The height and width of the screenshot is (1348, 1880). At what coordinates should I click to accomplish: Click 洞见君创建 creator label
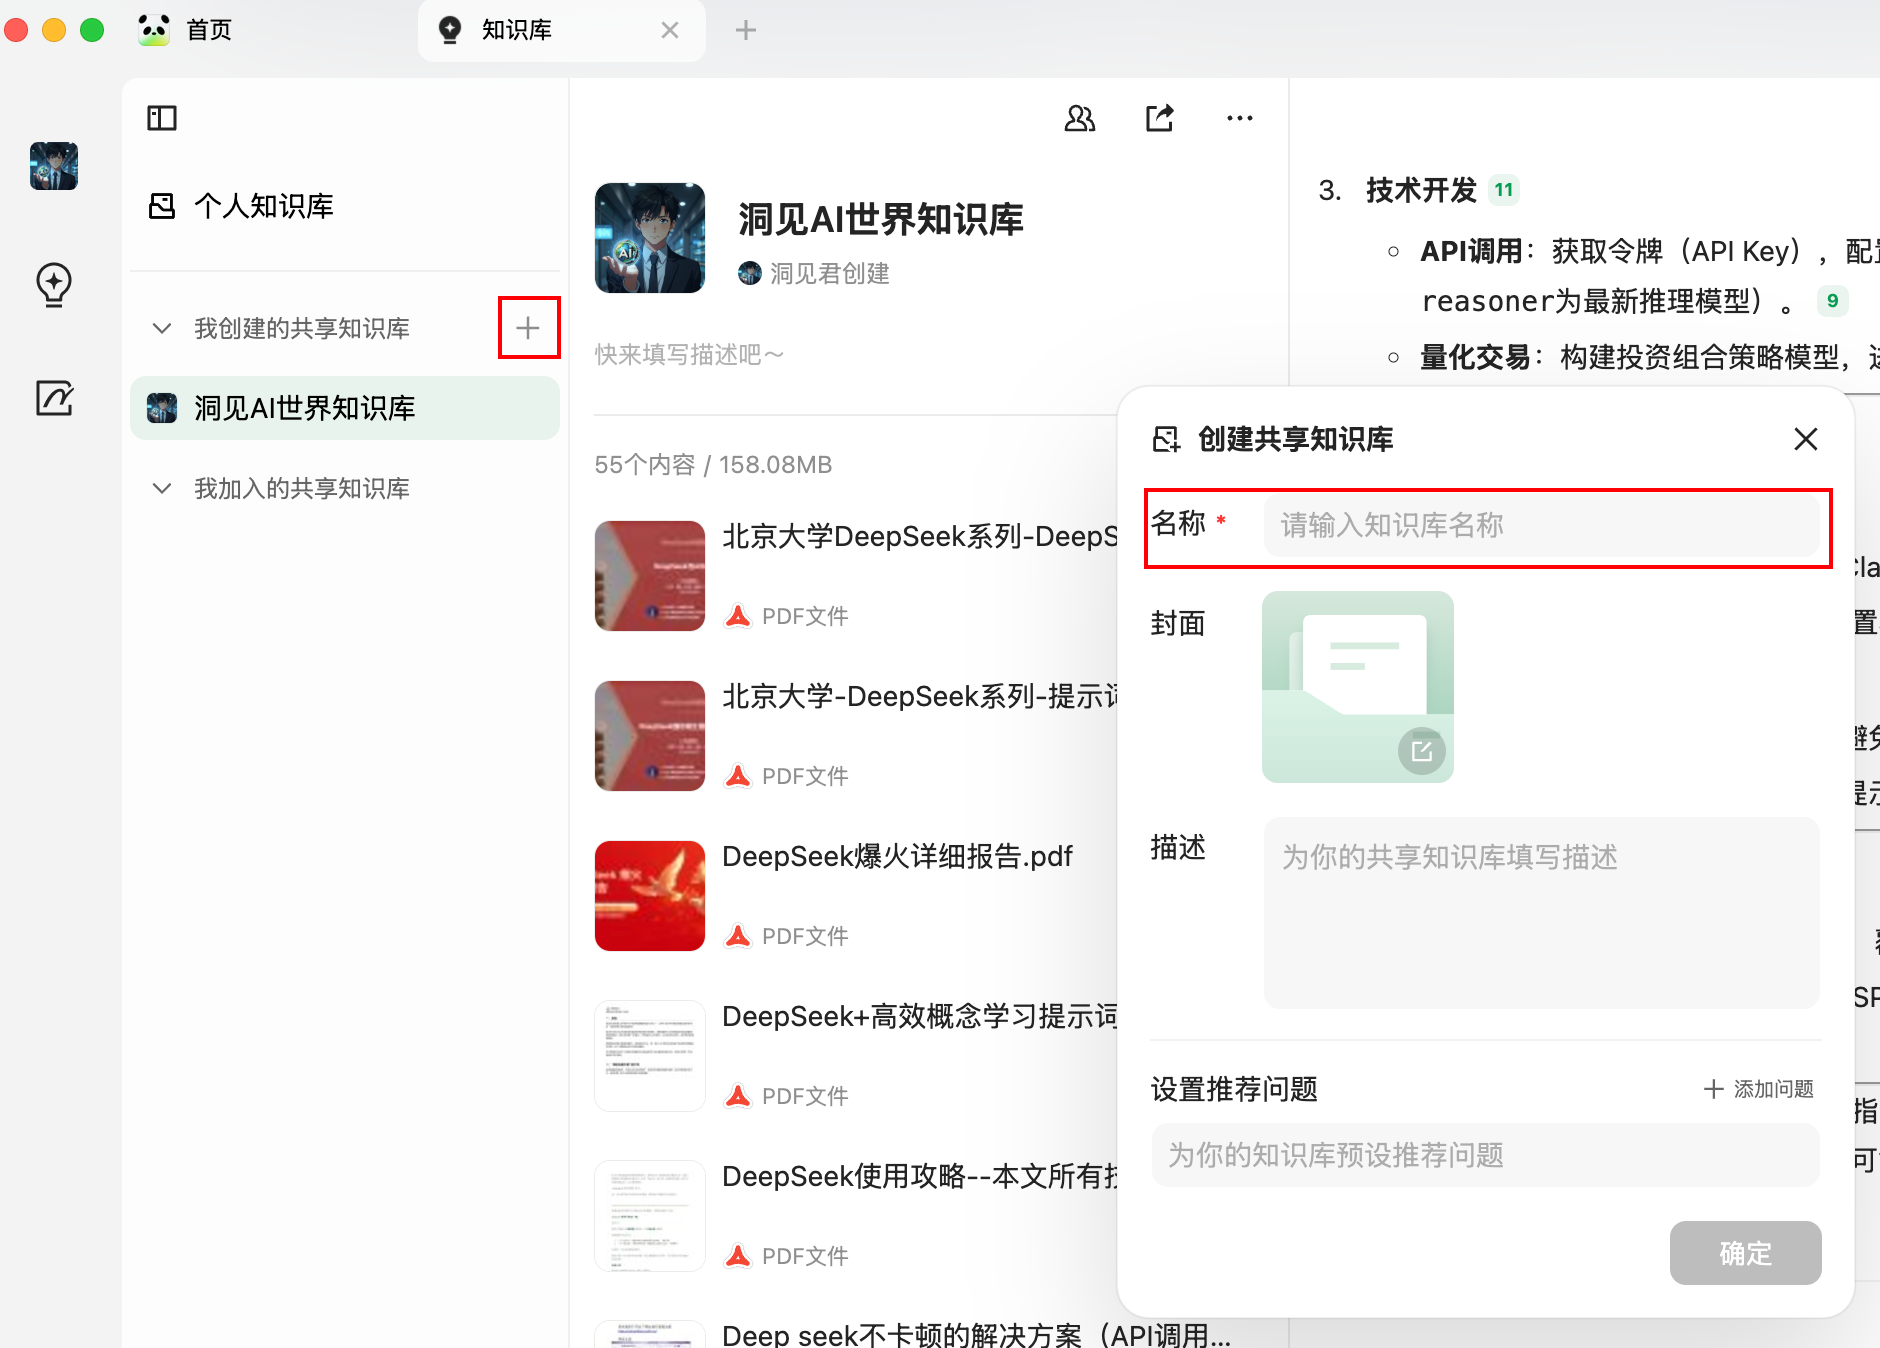coord(829,273)
